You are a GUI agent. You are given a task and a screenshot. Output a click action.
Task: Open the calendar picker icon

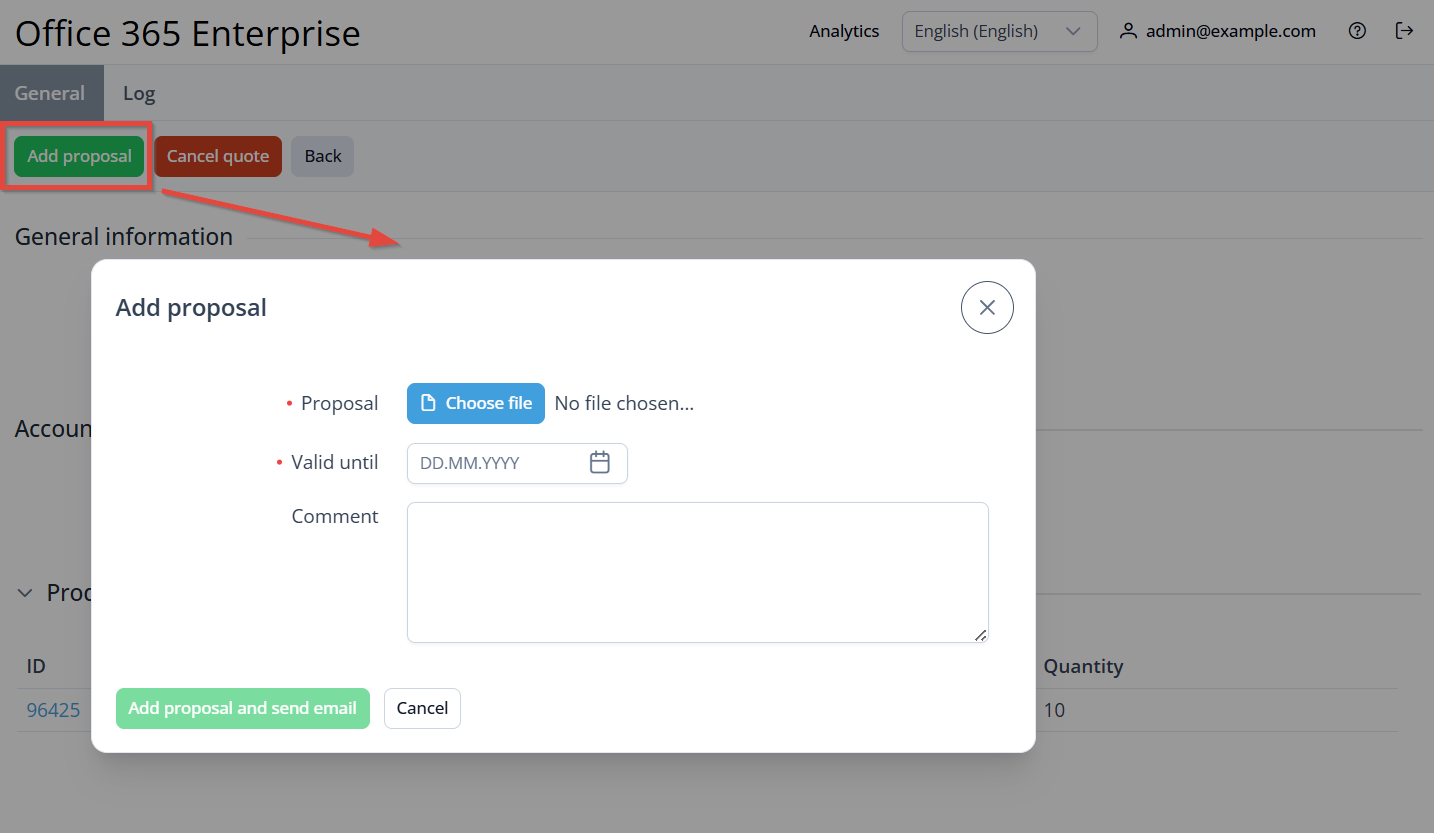point(600,462)
